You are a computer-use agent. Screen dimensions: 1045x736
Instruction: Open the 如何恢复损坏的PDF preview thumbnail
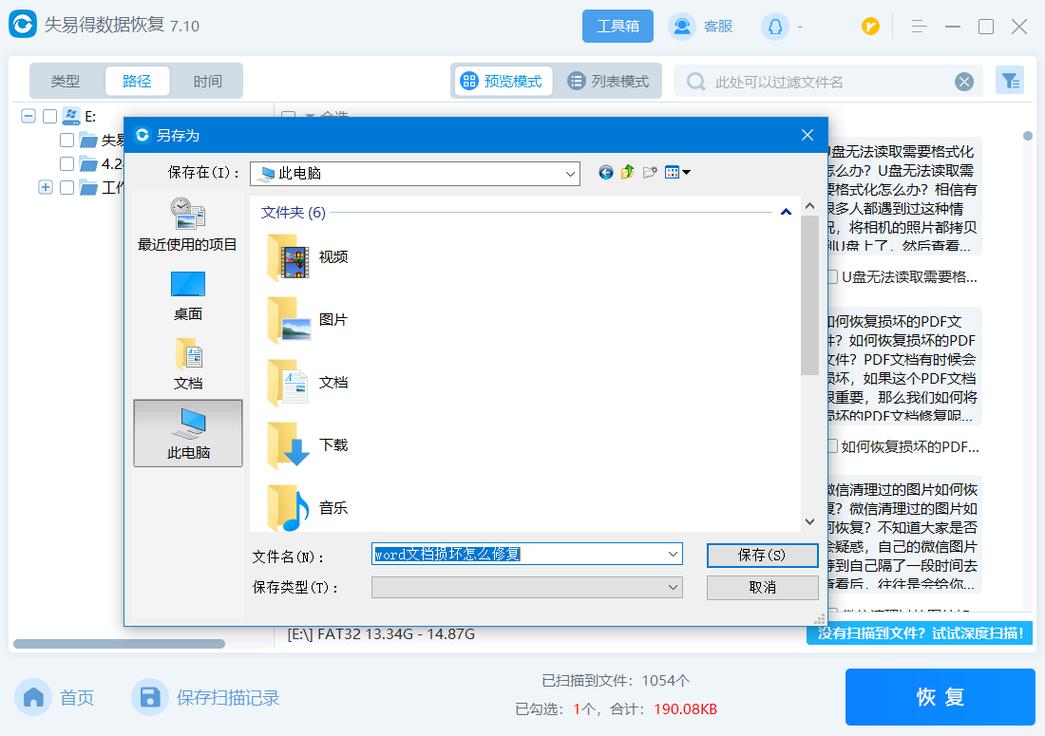[x=904, y=367]
